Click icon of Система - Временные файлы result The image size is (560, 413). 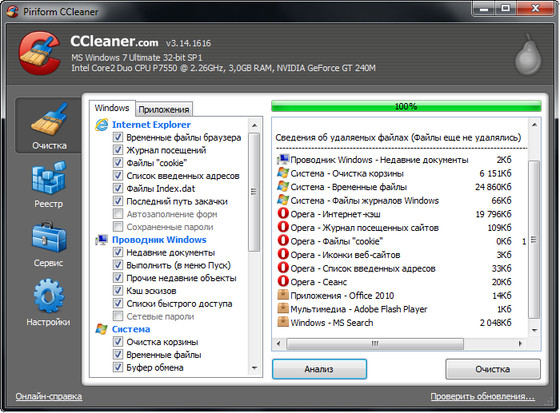click(x=283, y=186)
